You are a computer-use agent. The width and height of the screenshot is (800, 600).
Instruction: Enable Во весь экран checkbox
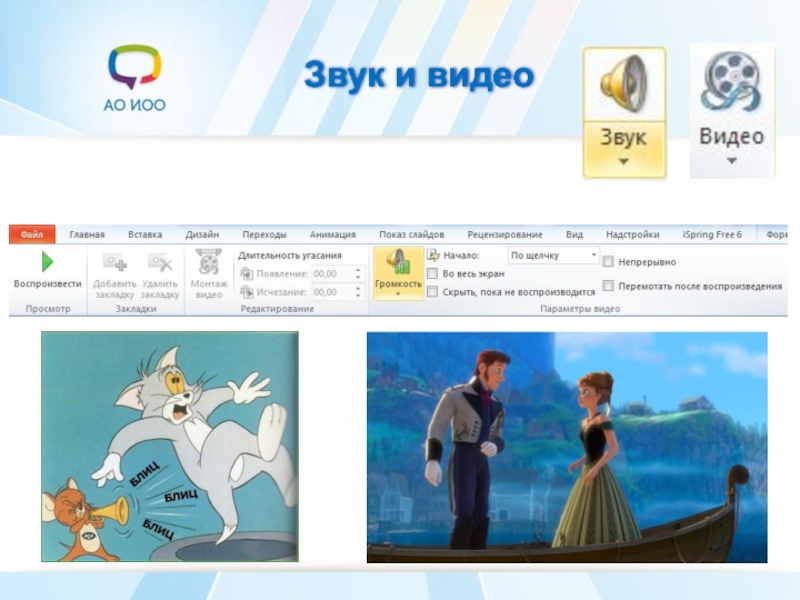click(x=432, y=273)
